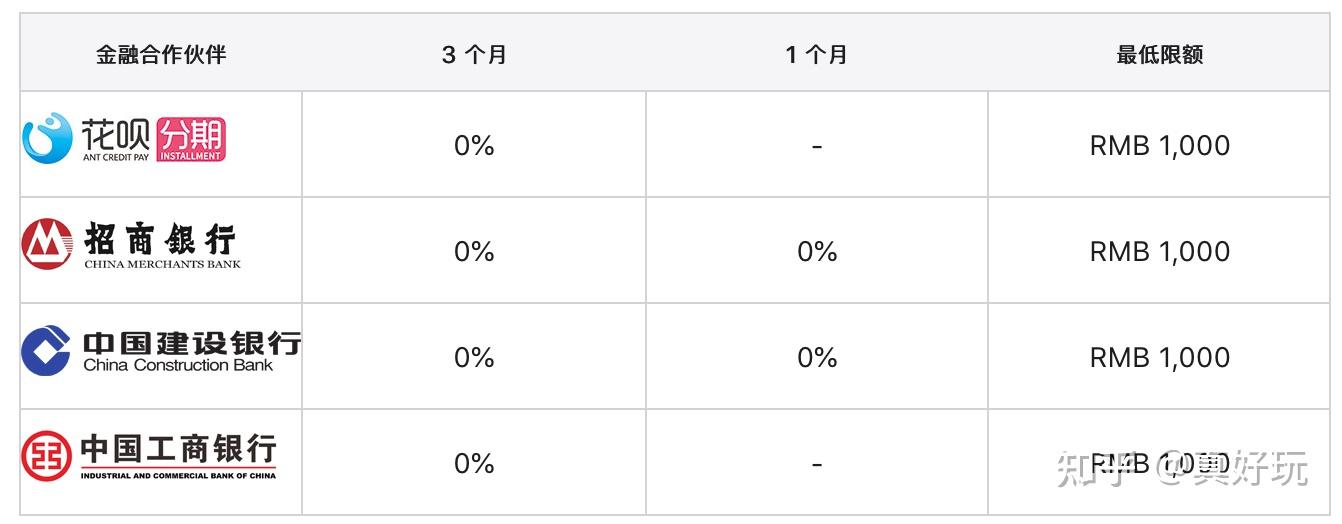Click the China Construction Bank blue logo
Viewport: 1342px width, 524px height.
[x=46, y=350]
